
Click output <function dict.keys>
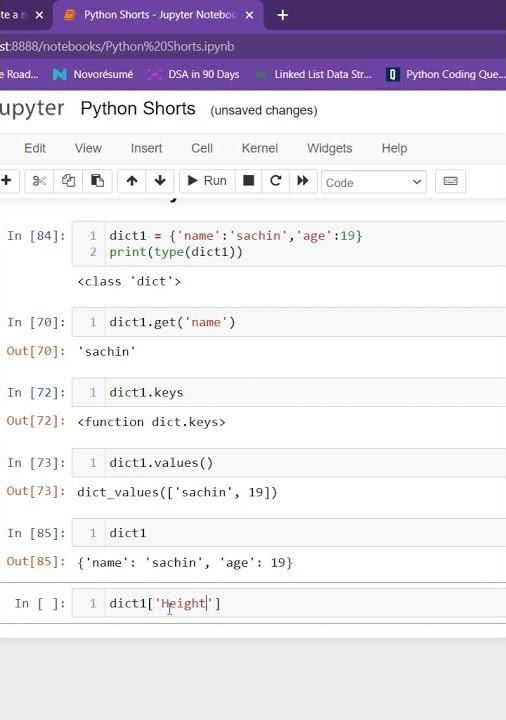pyautogui.click(x=152, y=422)
